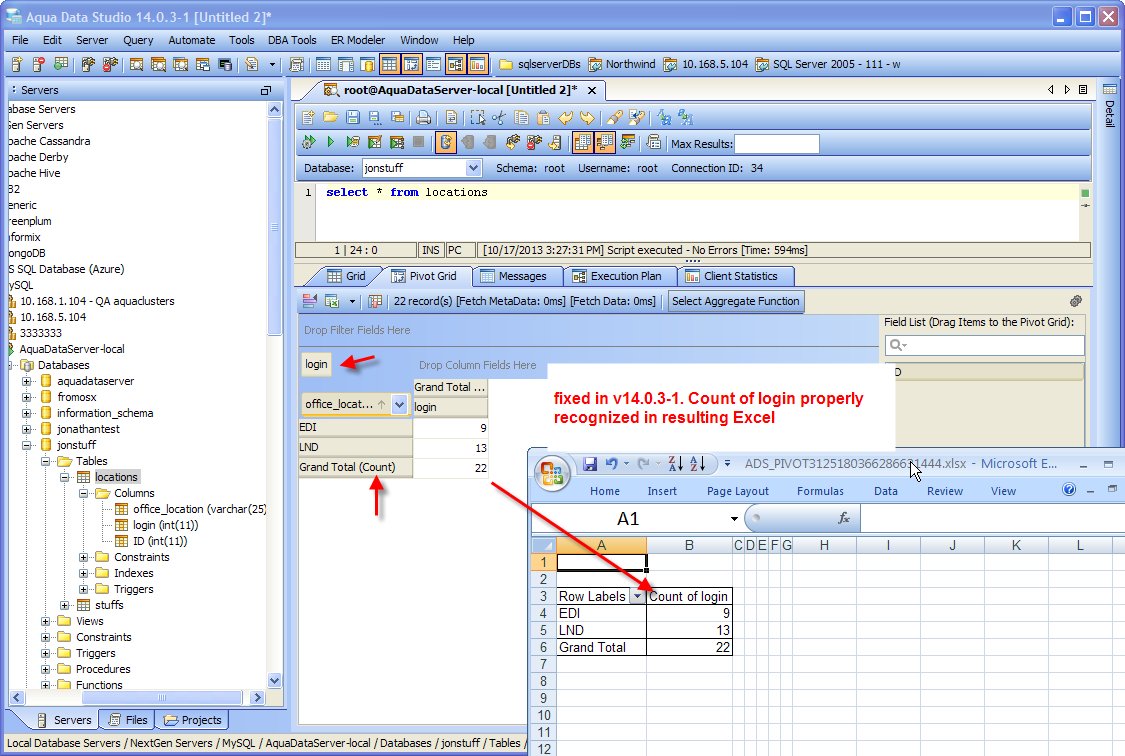This screenshot has width=1125, height=756.
Task: Click the Undo arrow in the editor toolbar
Action: pos(566,118)
